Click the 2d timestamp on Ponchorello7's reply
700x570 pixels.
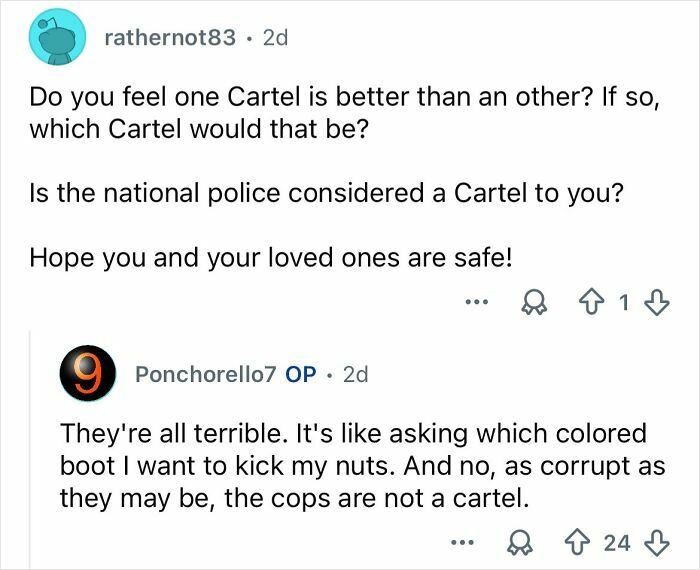click(355, 374)
